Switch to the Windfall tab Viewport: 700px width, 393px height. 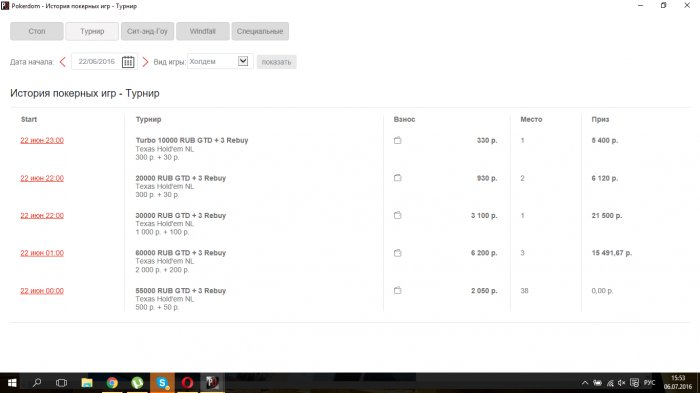(x=203, y=31)
